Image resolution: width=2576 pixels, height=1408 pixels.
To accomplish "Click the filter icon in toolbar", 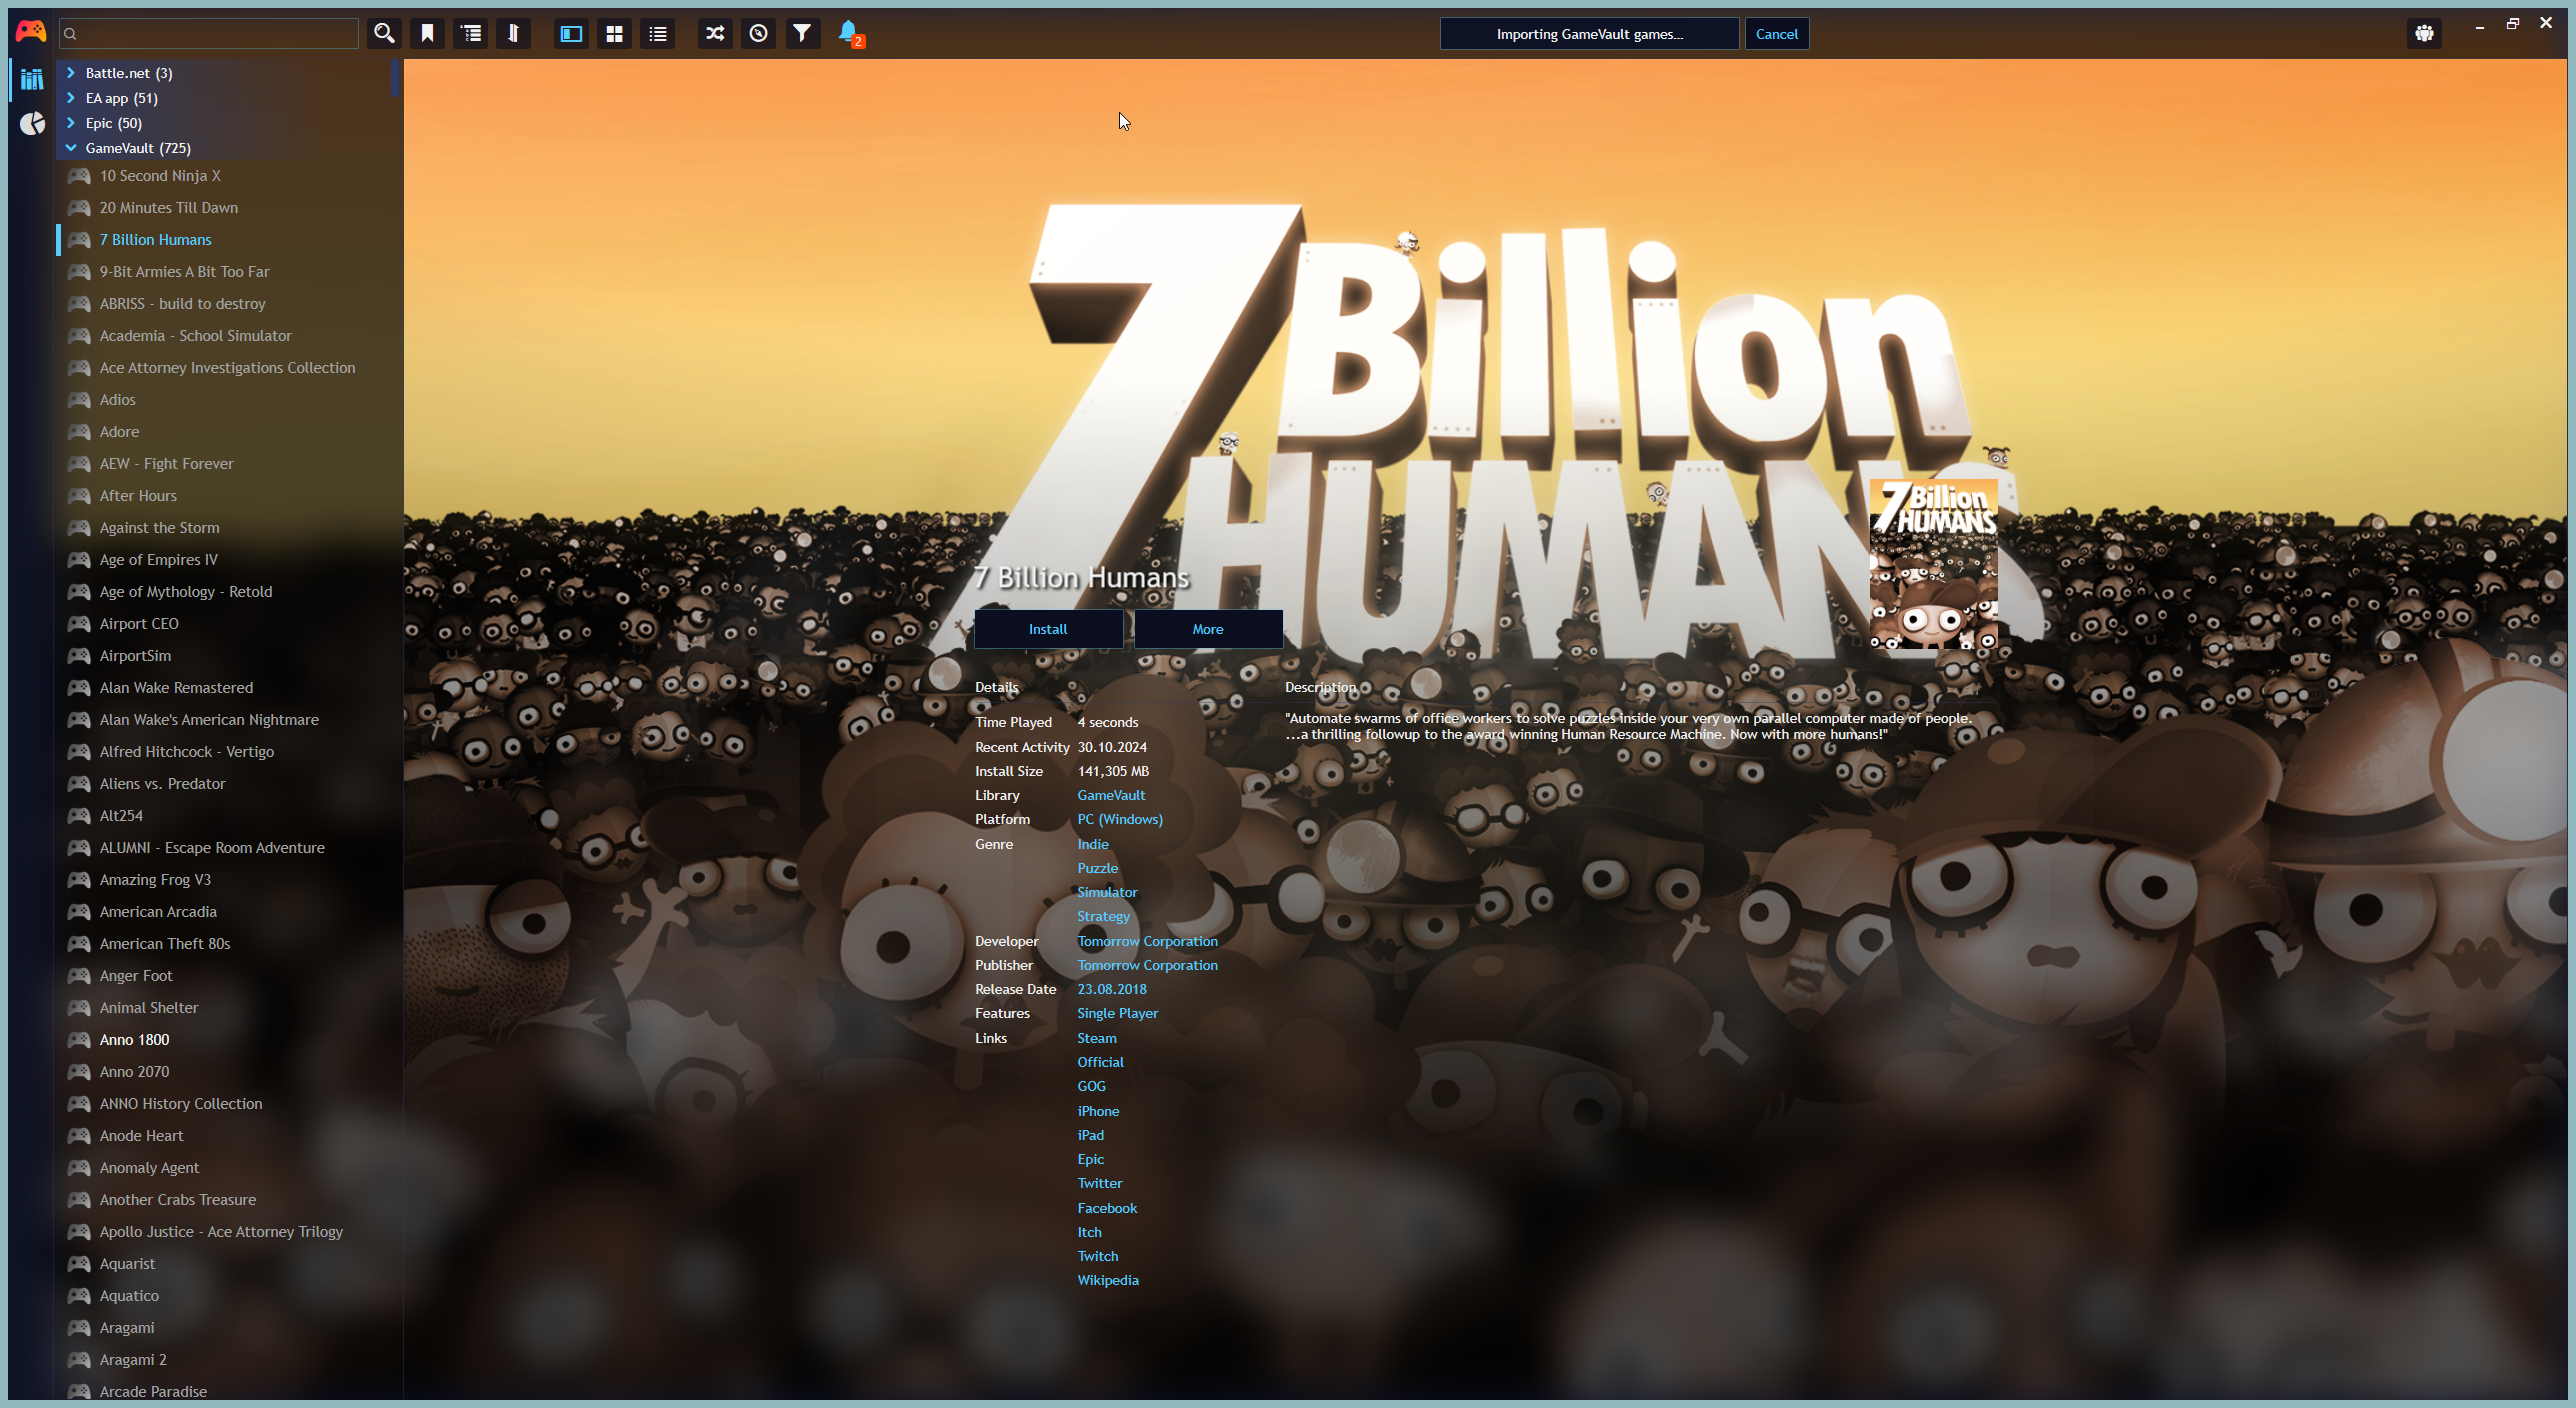I will (804, 33).
